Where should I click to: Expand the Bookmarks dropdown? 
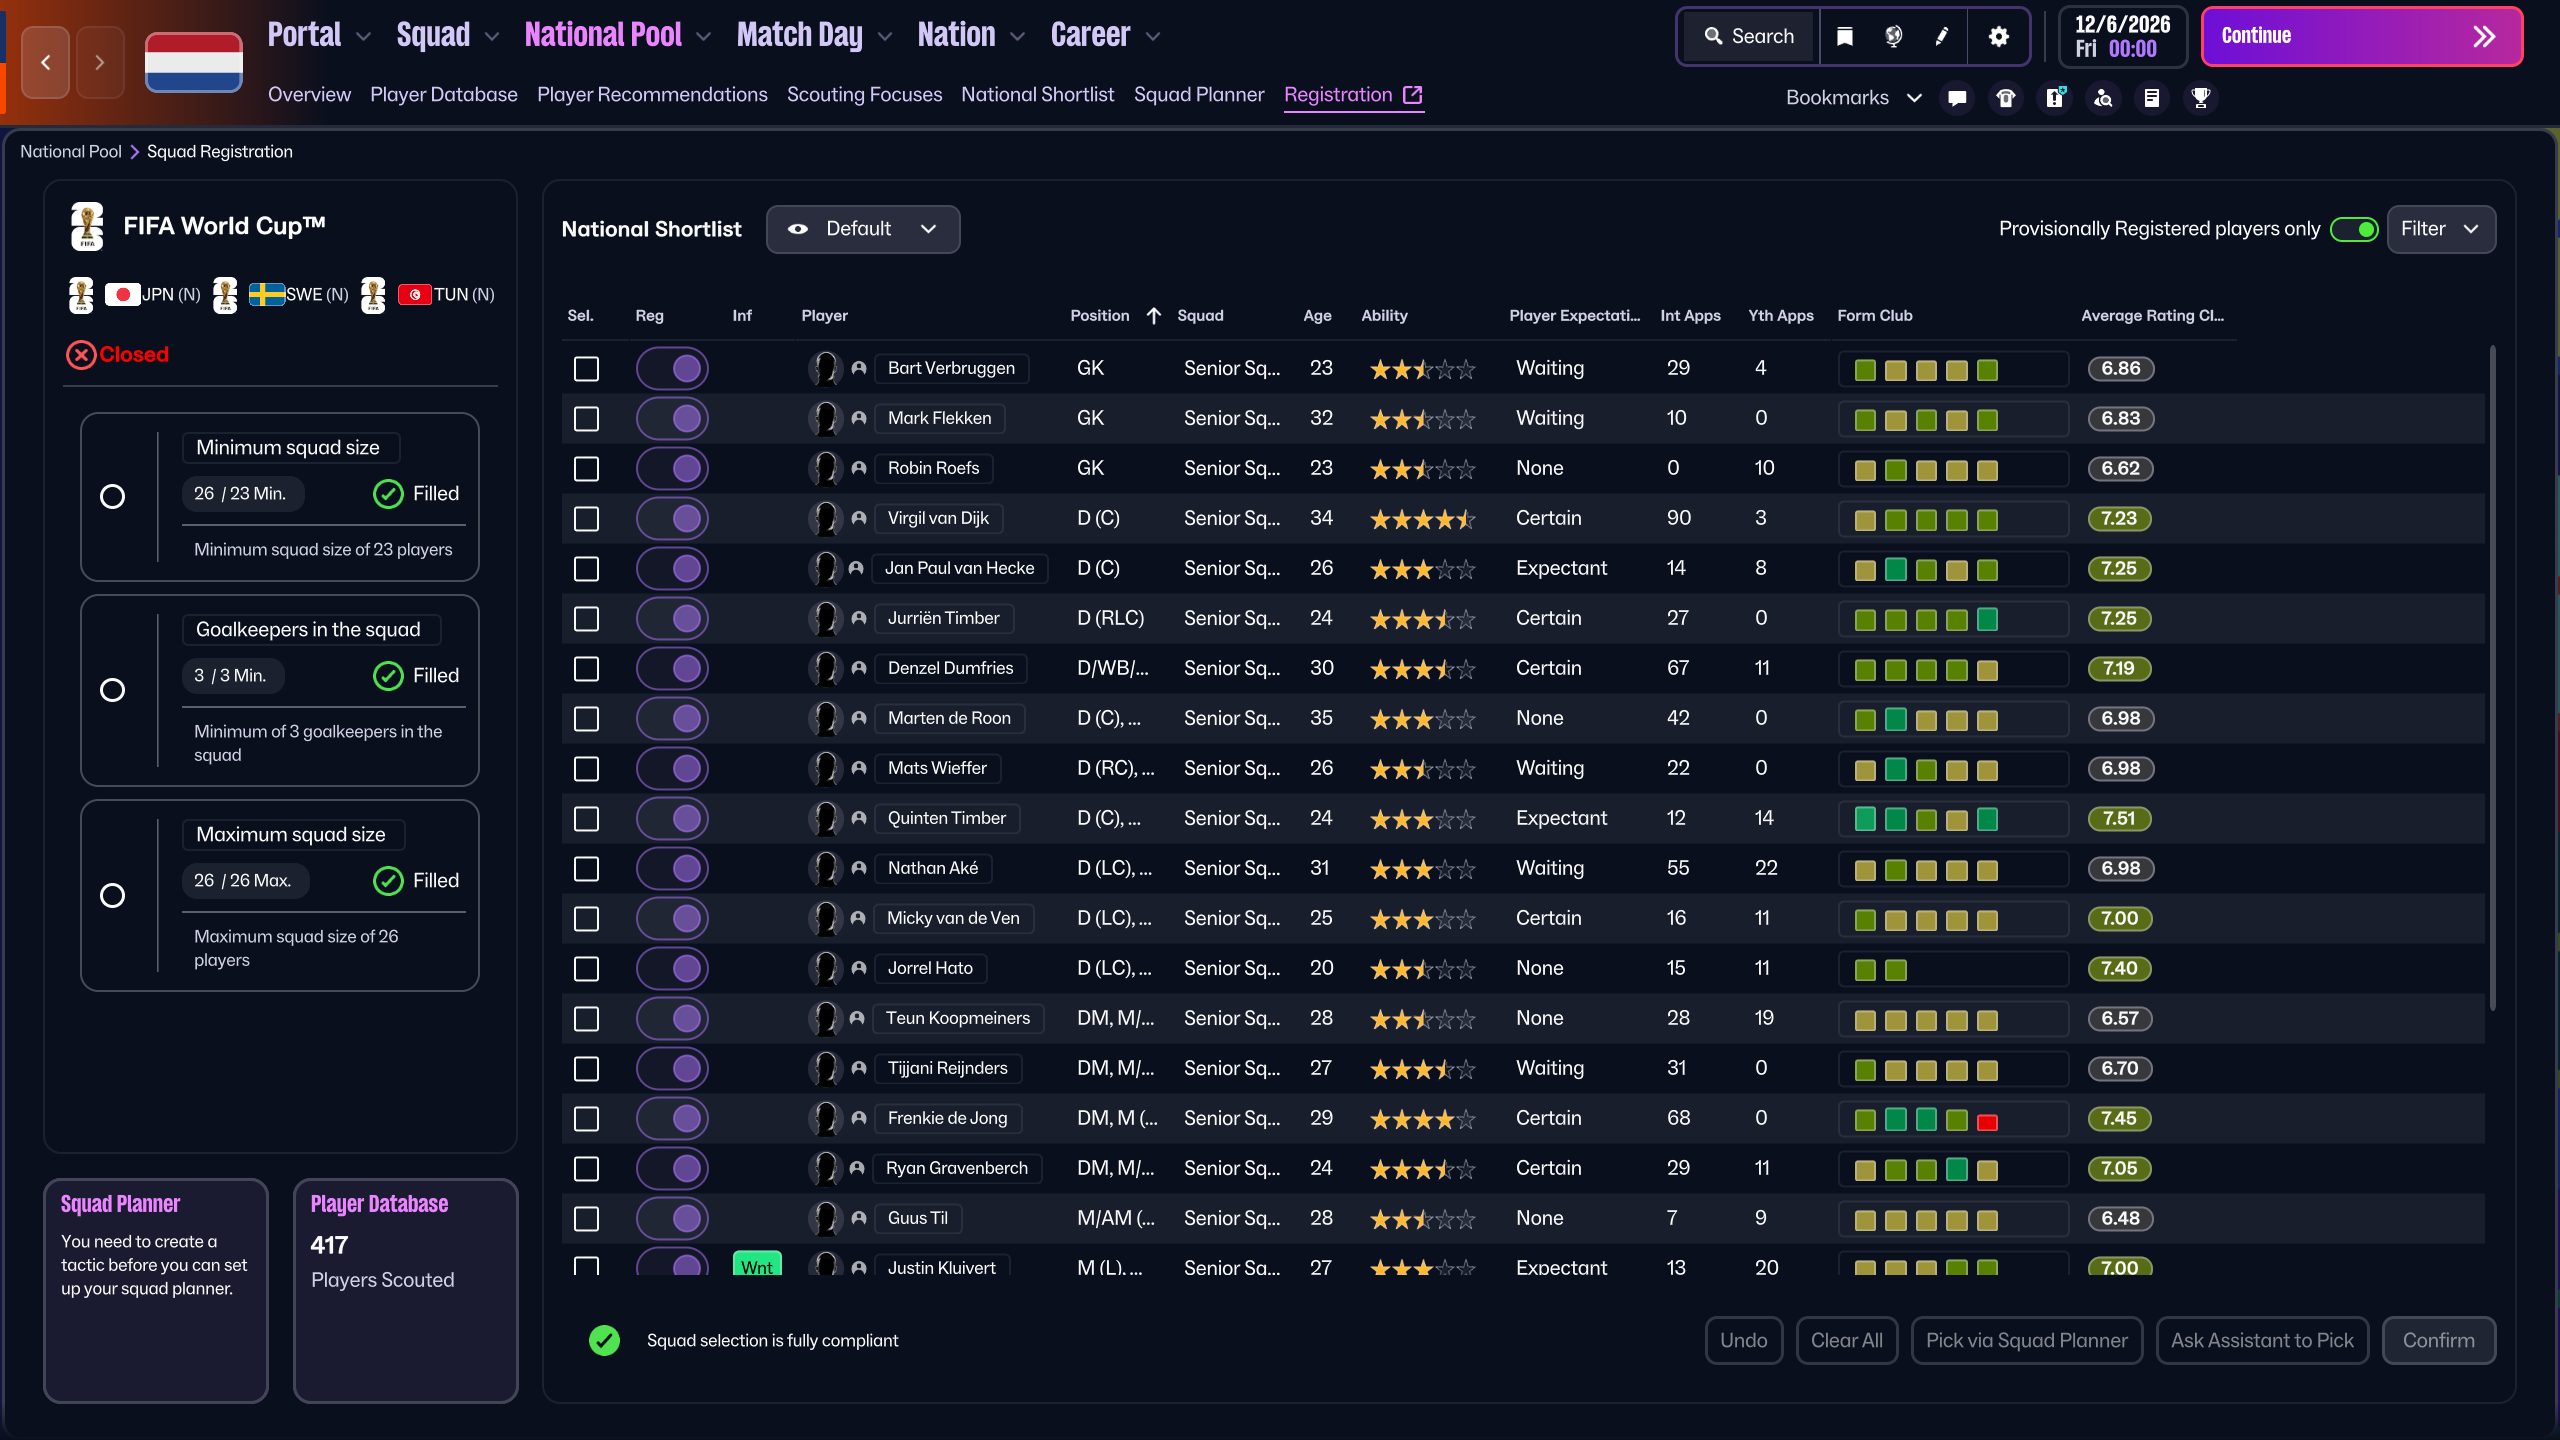point(1854,97)
